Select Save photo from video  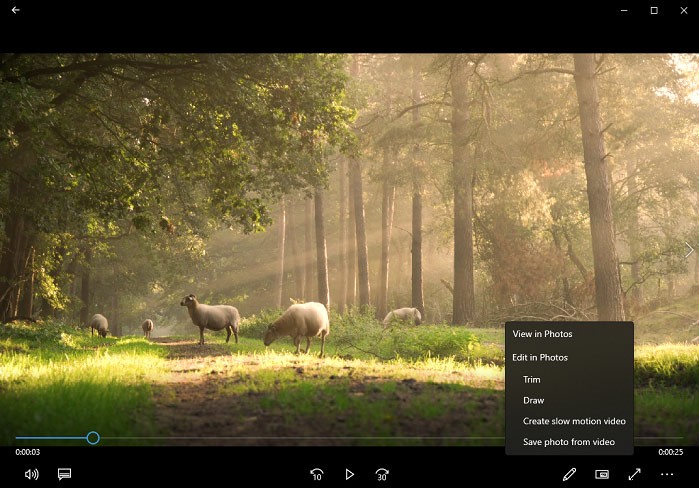568,442
